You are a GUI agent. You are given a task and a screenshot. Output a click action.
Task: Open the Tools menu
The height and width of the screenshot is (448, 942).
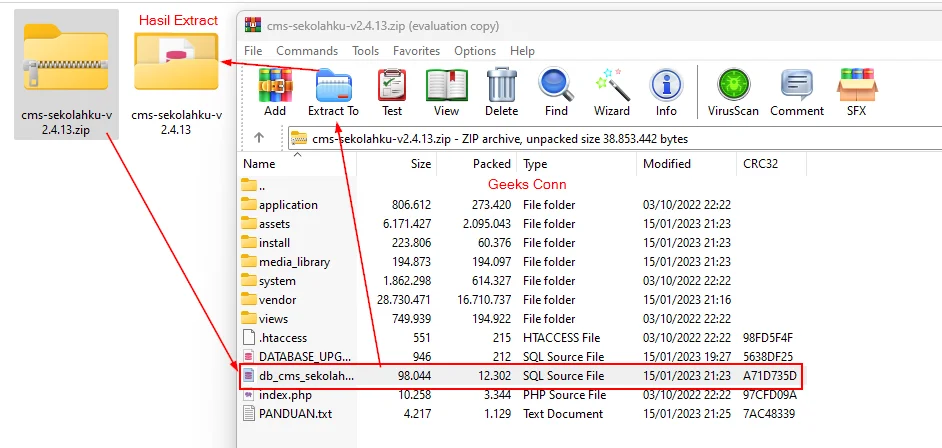coord(365,51)
